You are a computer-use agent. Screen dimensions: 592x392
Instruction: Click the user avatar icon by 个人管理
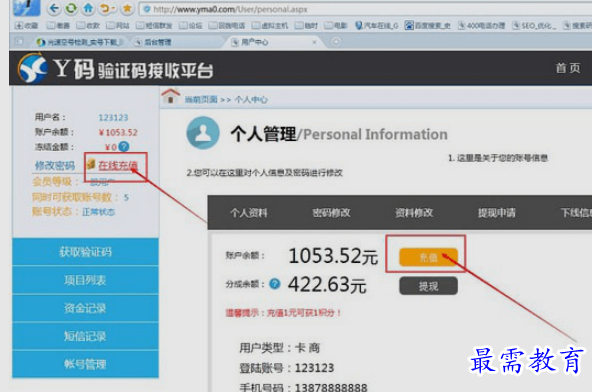pyautogui.click(x=203, y=133)
